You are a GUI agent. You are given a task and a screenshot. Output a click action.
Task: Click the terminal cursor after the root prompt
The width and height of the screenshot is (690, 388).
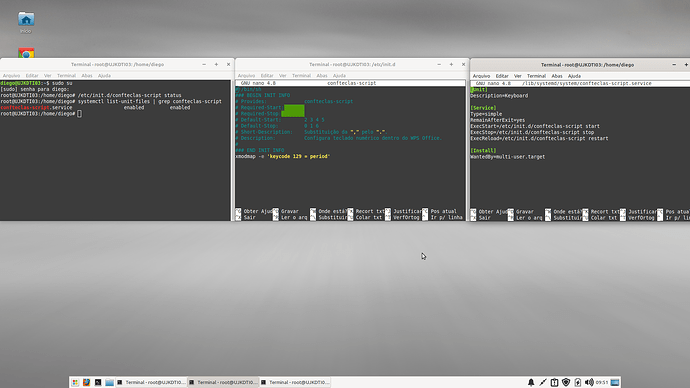pos(79,113)
